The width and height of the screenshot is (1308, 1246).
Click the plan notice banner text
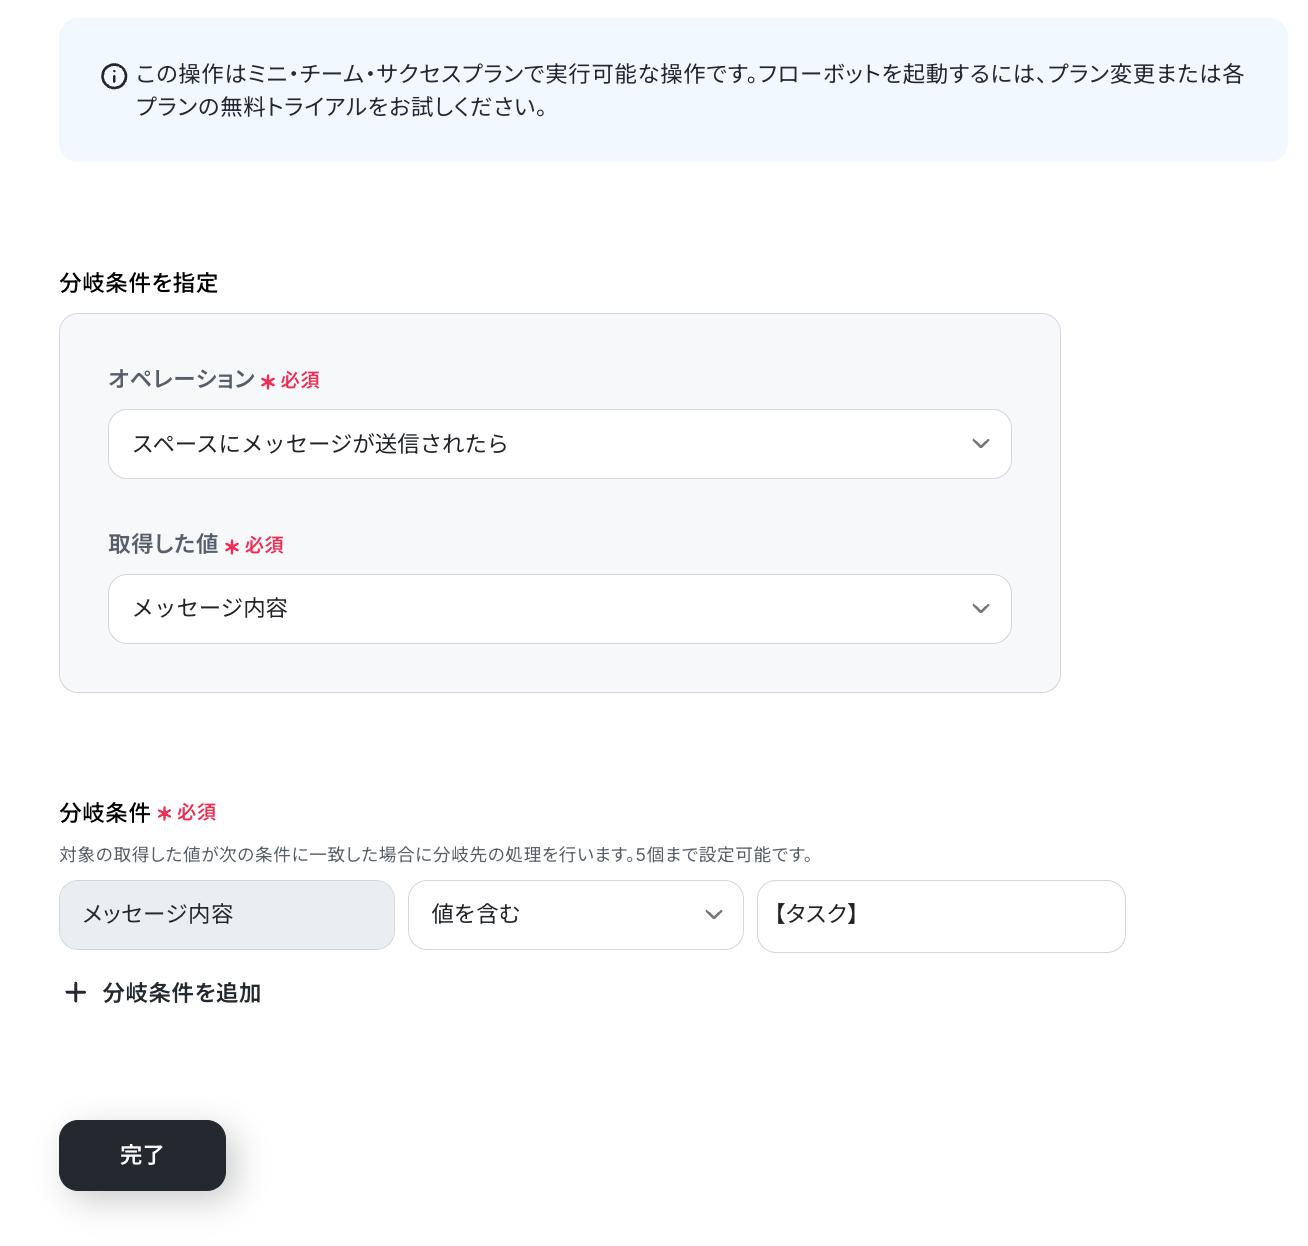coord(690,90)
